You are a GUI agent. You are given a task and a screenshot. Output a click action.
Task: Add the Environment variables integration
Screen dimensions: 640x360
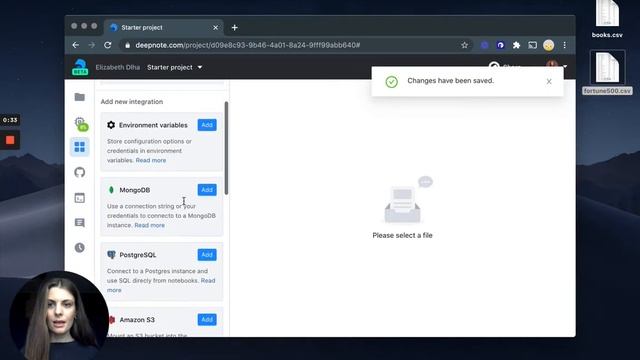pyautogui.click(x=207, y=125)
